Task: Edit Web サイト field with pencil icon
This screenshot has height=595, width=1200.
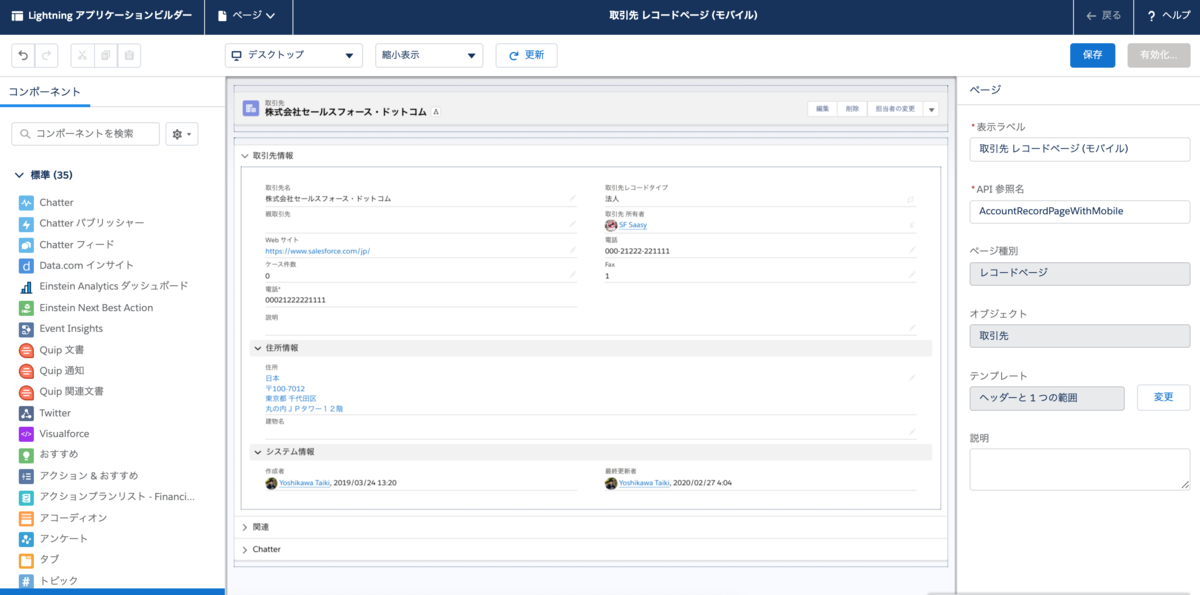Action: [573, 250]
